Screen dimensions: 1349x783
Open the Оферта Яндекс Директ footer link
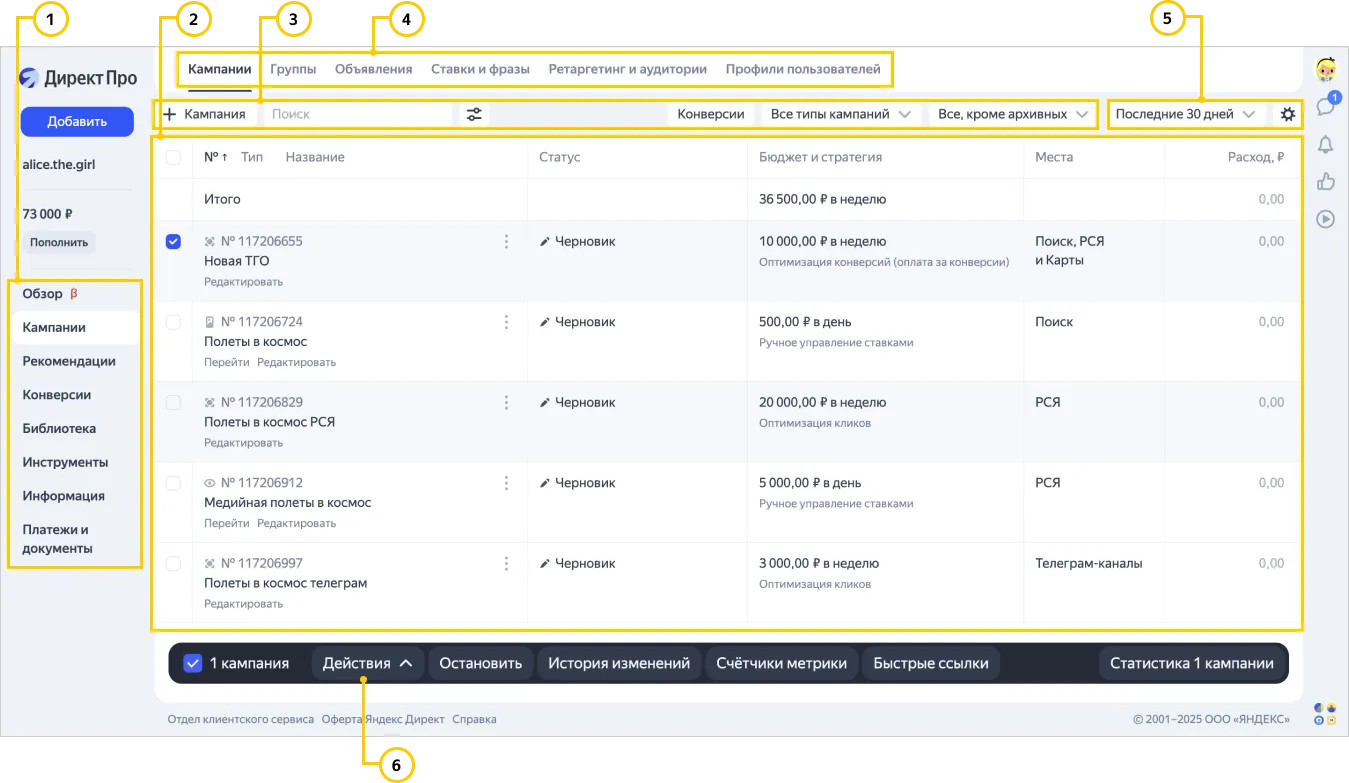[x=383, y=719]
